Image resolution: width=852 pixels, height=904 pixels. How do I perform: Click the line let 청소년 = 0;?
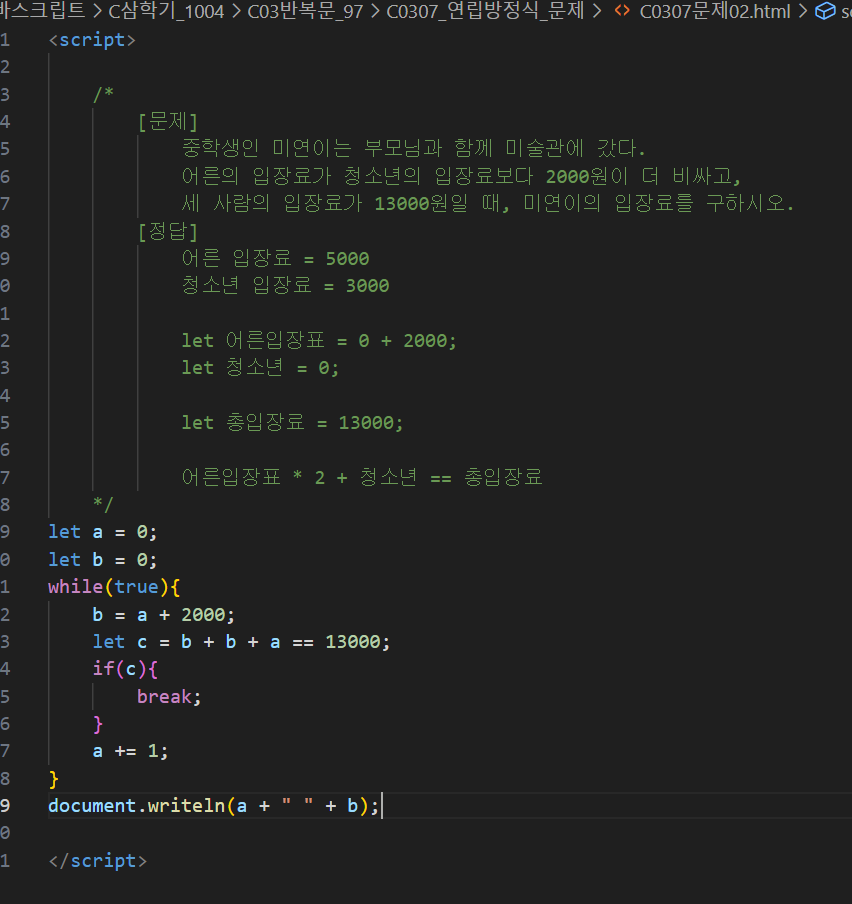(260, 367)
